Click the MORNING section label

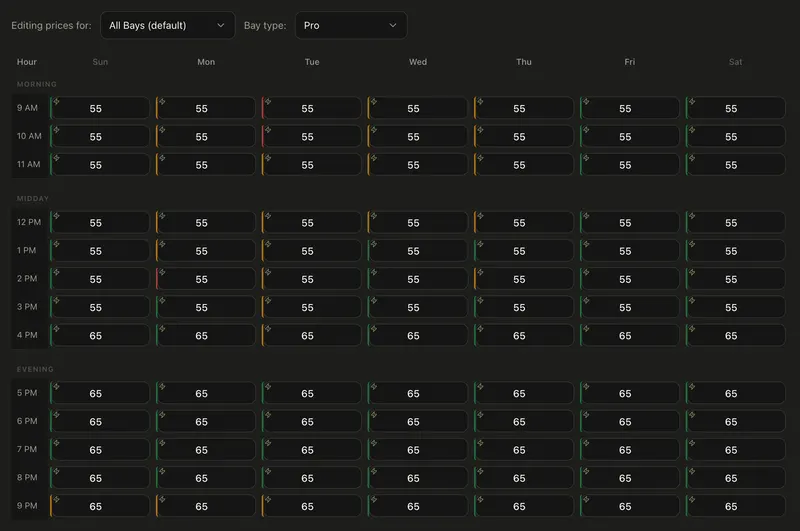tap(36, 84)
